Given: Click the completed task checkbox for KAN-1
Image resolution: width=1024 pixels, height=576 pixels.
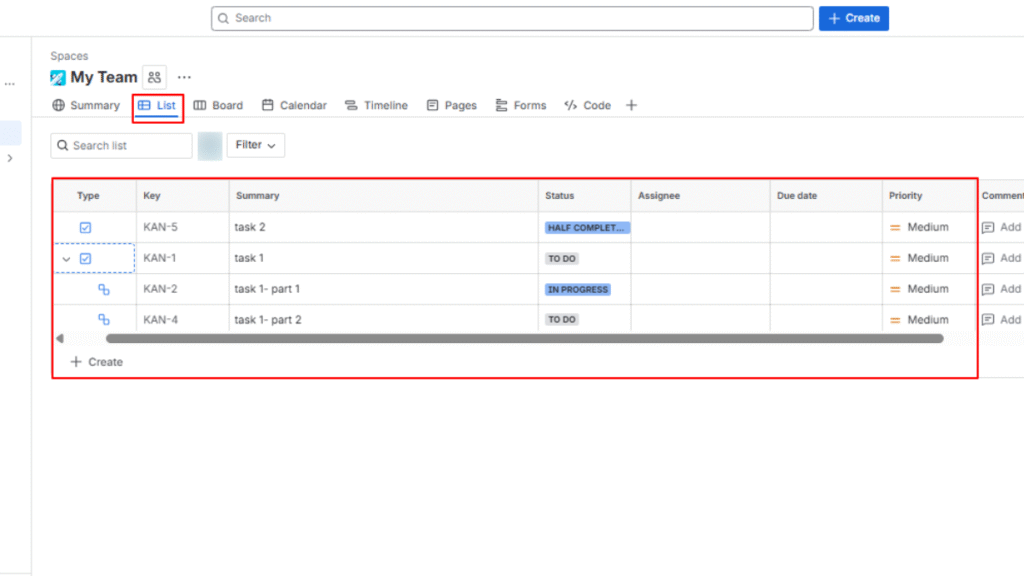Looking at the screenshot, I should 86,257.
